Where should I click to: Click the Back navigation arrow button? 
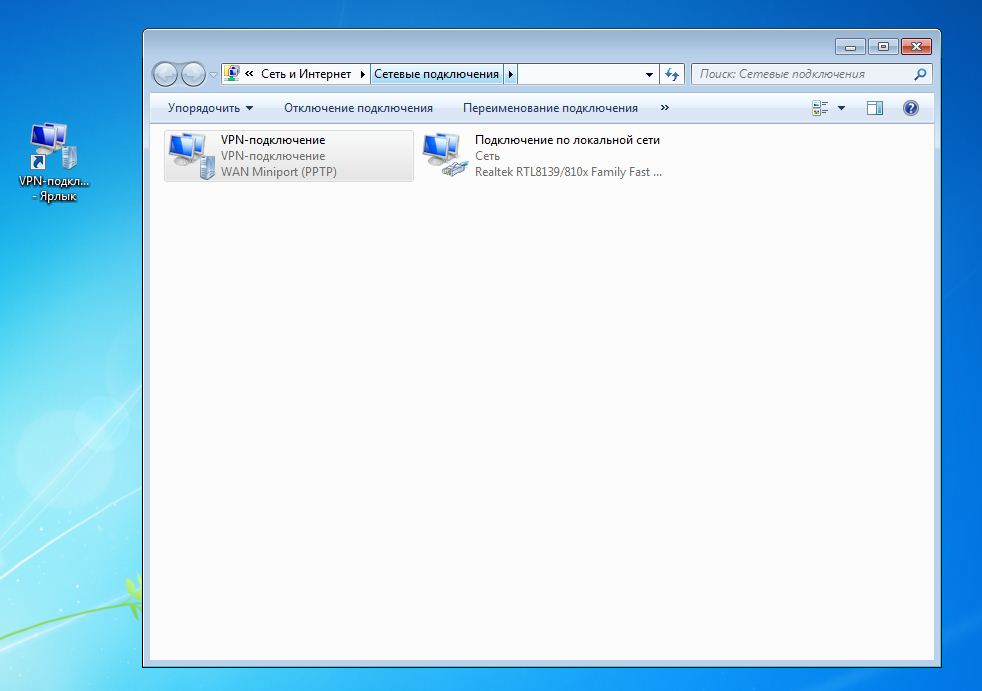[x=165, y=74]
